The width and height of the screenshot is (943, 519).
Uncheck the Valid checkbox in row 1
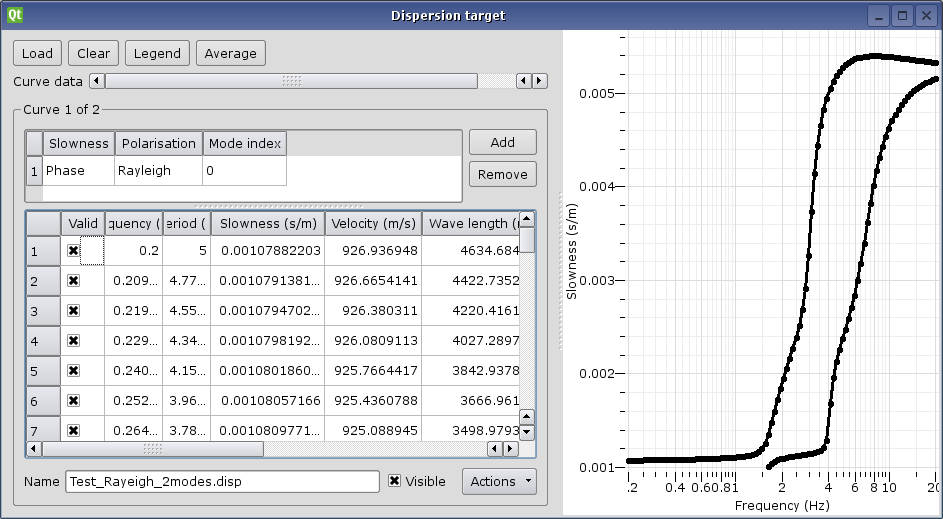(73, 251)
